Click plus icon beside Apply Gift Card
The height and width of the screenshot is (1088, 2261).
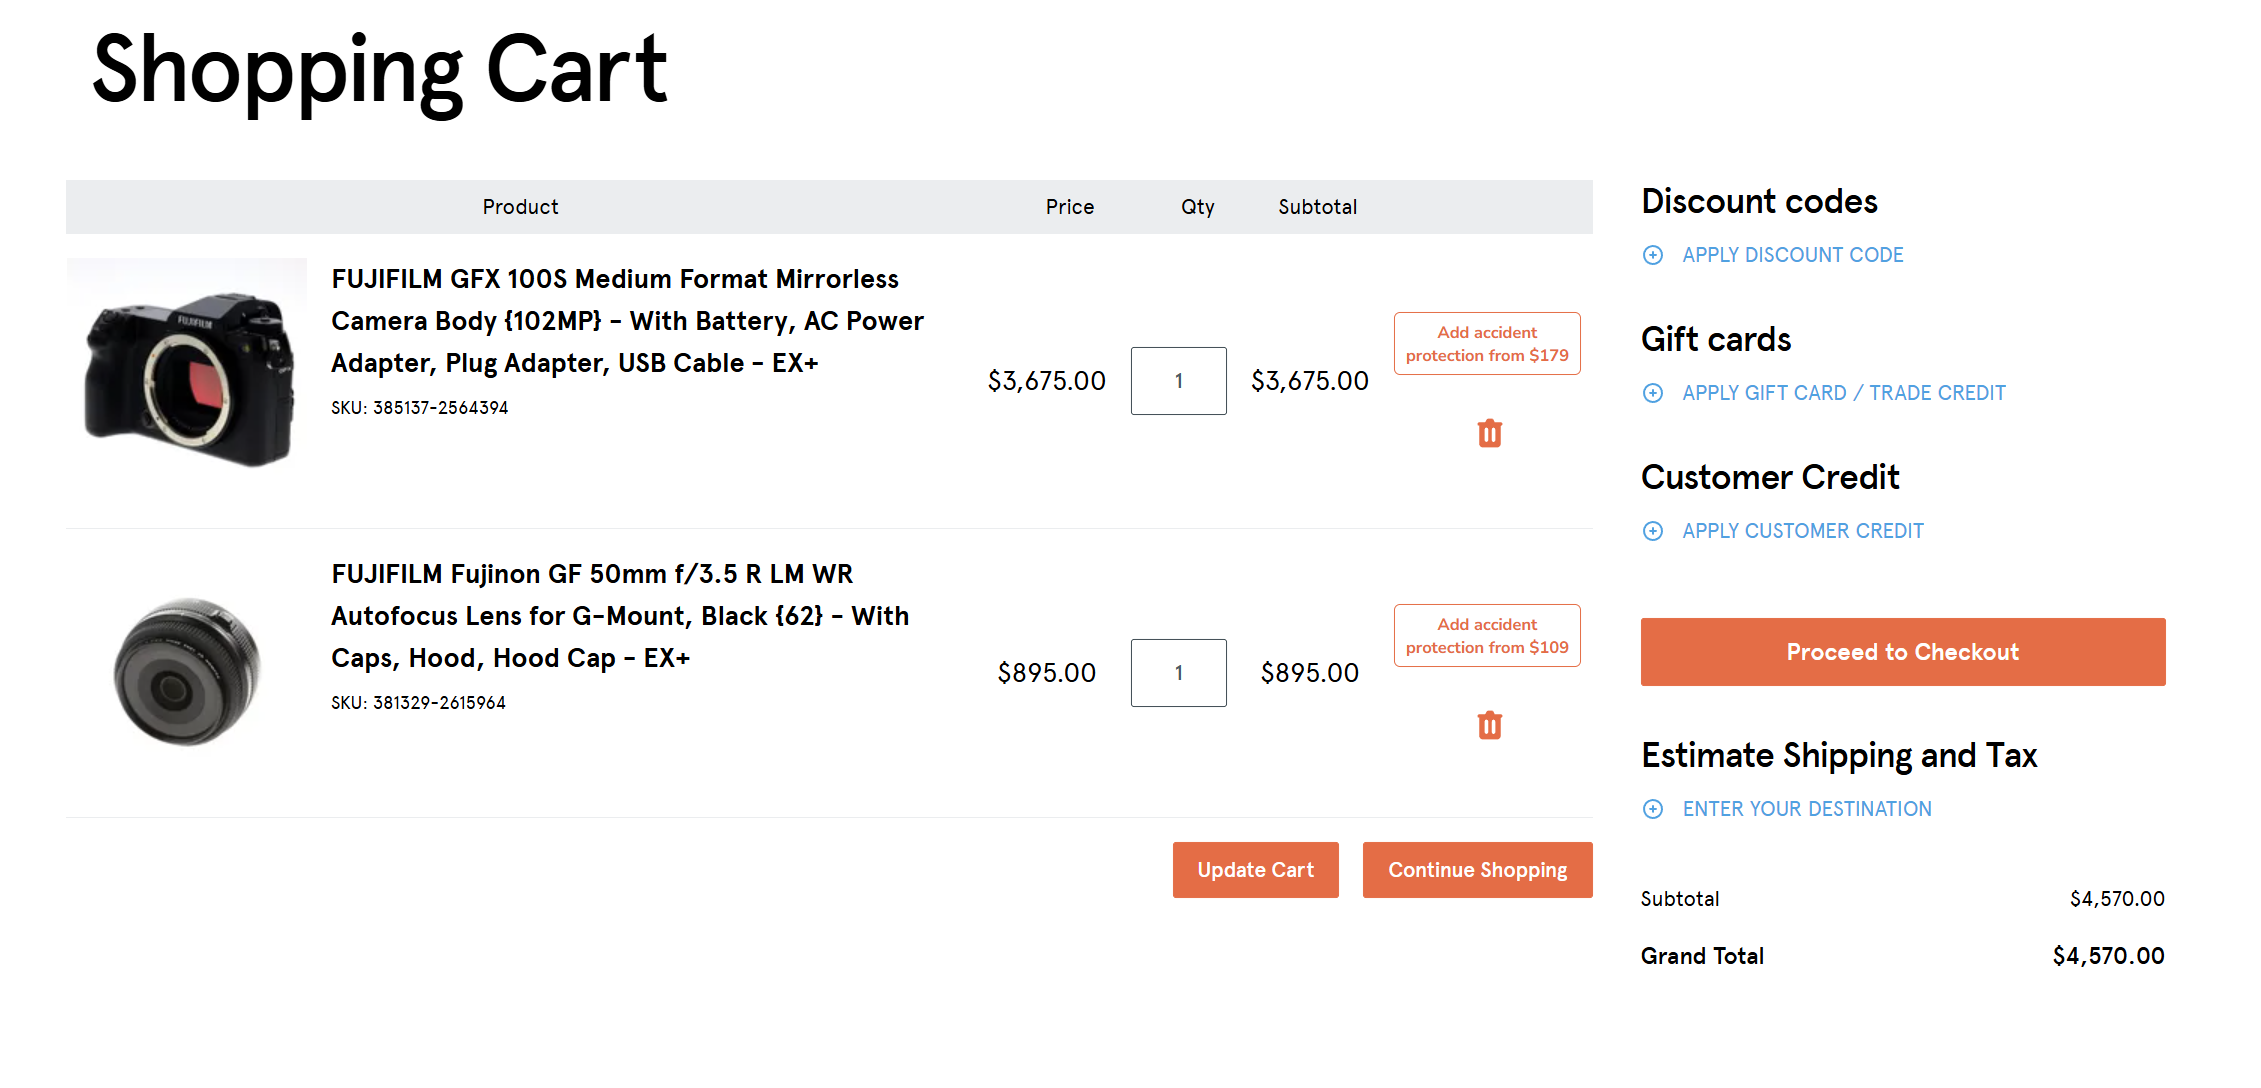pos(1653,393)
